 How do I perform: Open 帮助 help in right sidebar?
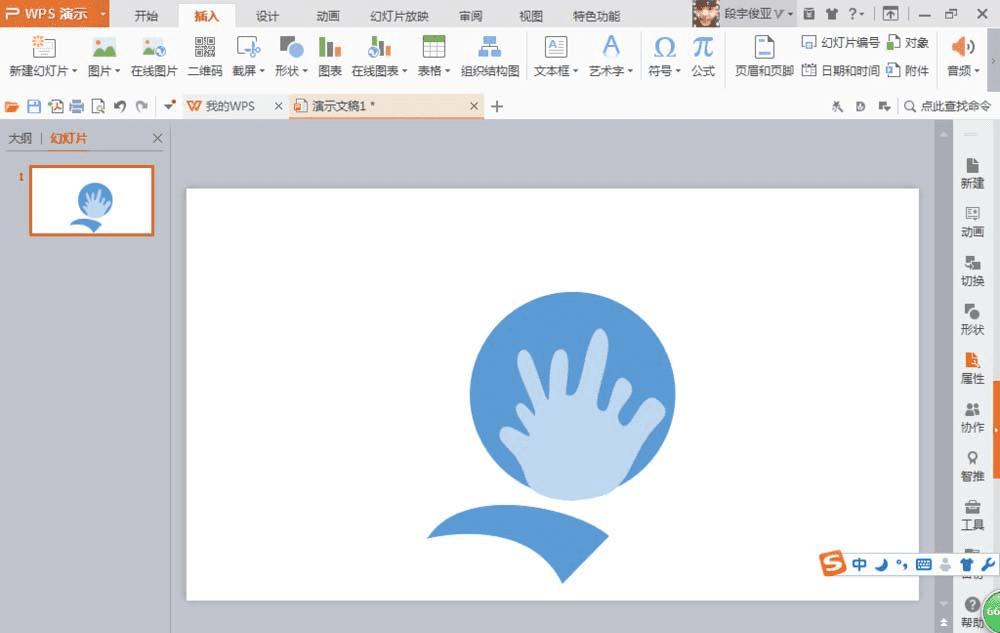971,613
